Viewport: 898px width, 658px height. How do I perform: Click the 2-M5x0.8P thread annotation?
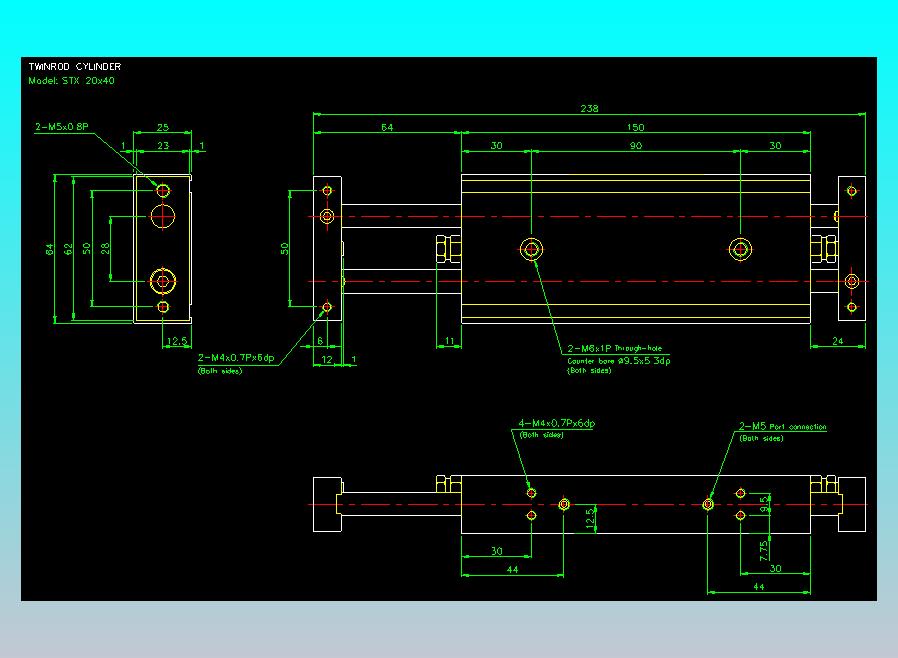62,127
